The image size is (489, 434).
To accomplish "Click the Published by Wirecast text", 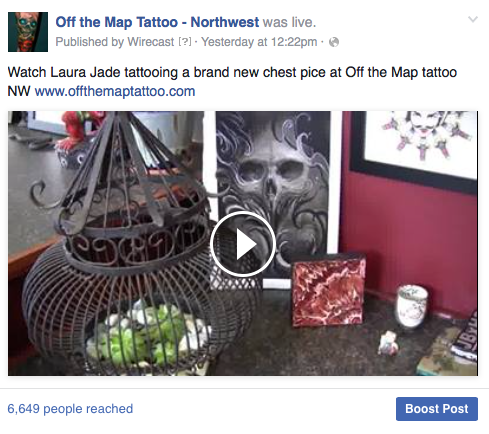I will point(115,42).
